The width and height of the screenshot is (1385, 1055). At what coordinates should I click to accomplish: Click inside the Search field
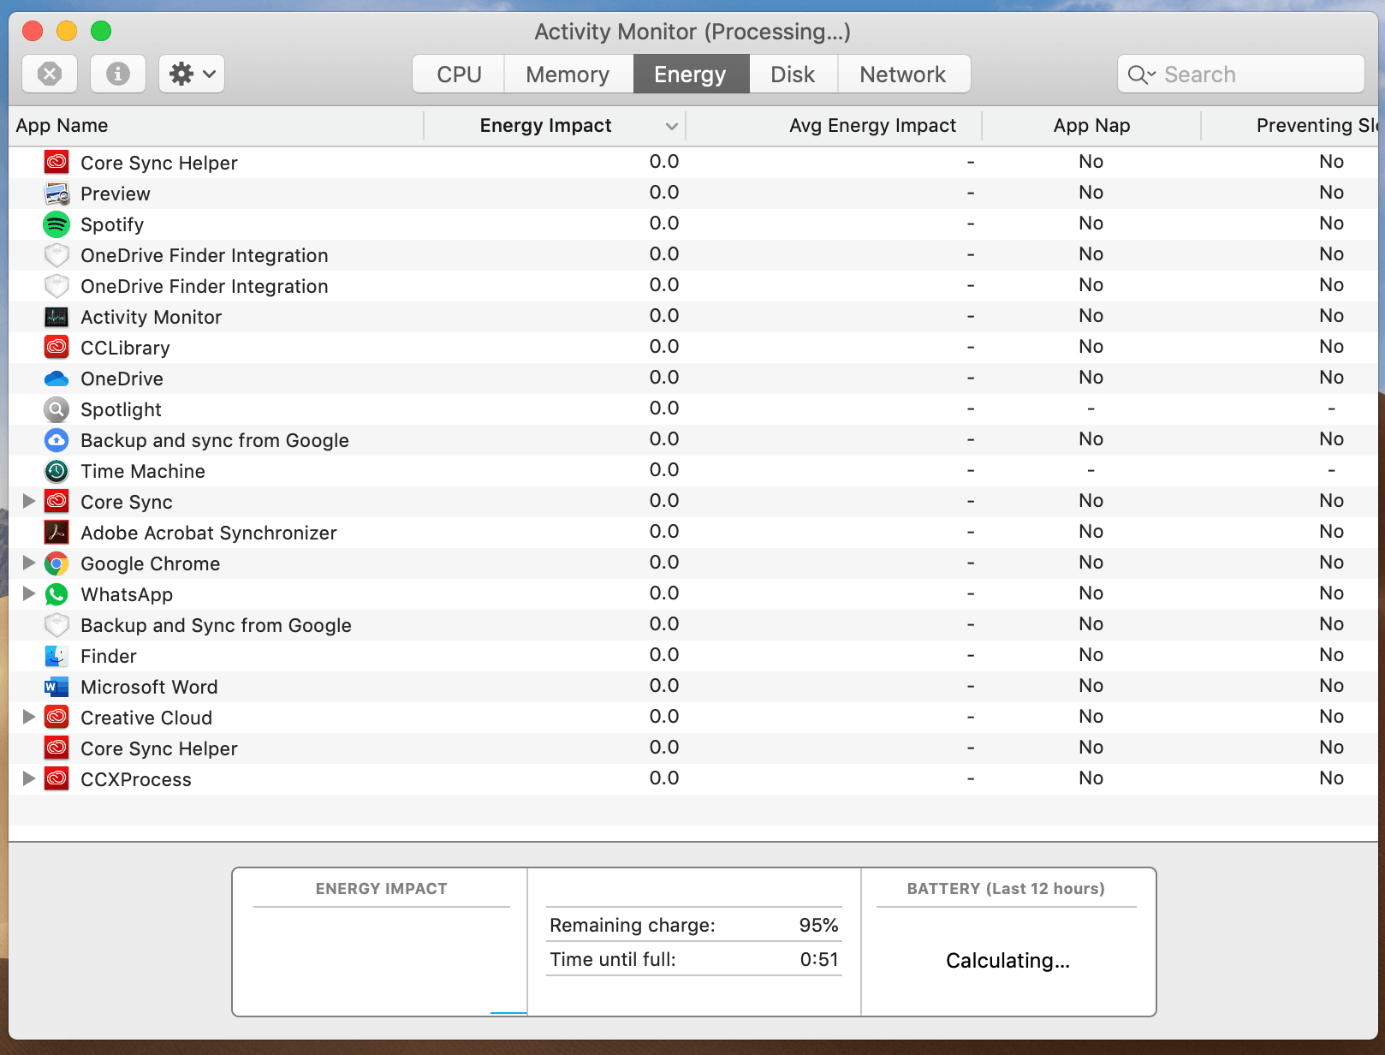[x=1241, y=74]
